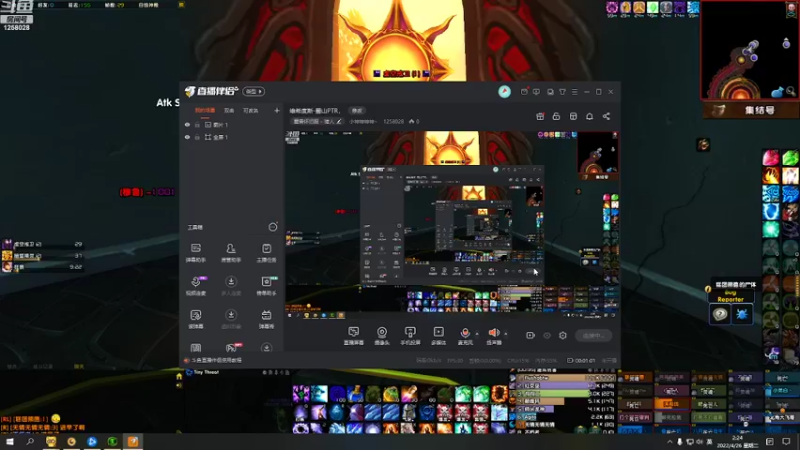Image resolution: width=800 pixels, height=450 pixels.
Task: Open the PK tool with red badge
Action: 231,348
